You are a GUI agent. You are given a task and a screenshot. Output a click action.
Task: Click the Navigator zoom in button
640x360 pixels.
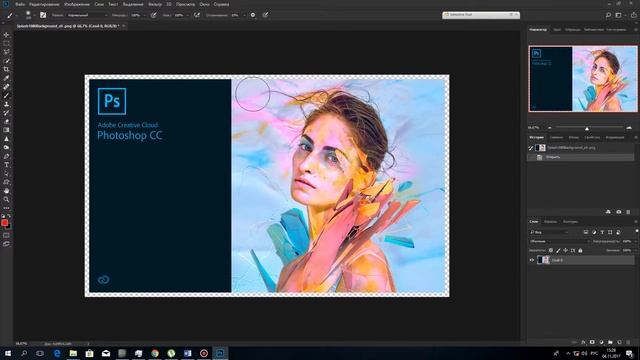point(629,128)
